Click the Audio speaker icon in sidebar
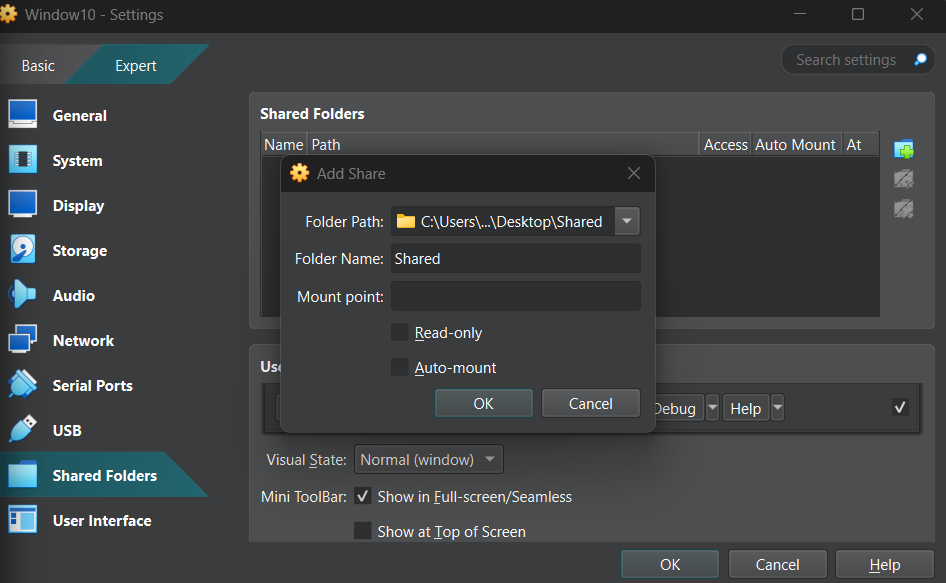Viewport: 946px width, 583px height. tap(23, 294)
